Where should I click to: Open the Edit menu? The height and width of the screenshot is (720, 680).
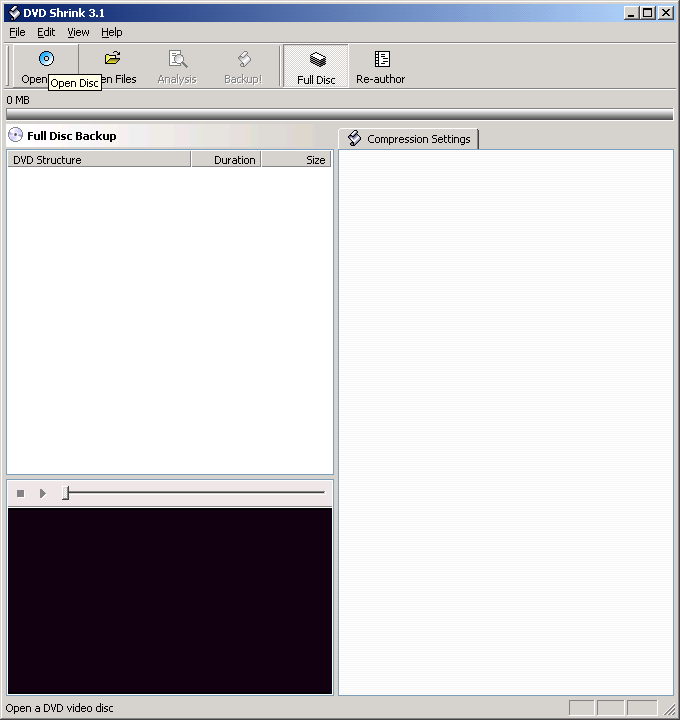click(46, 32)
